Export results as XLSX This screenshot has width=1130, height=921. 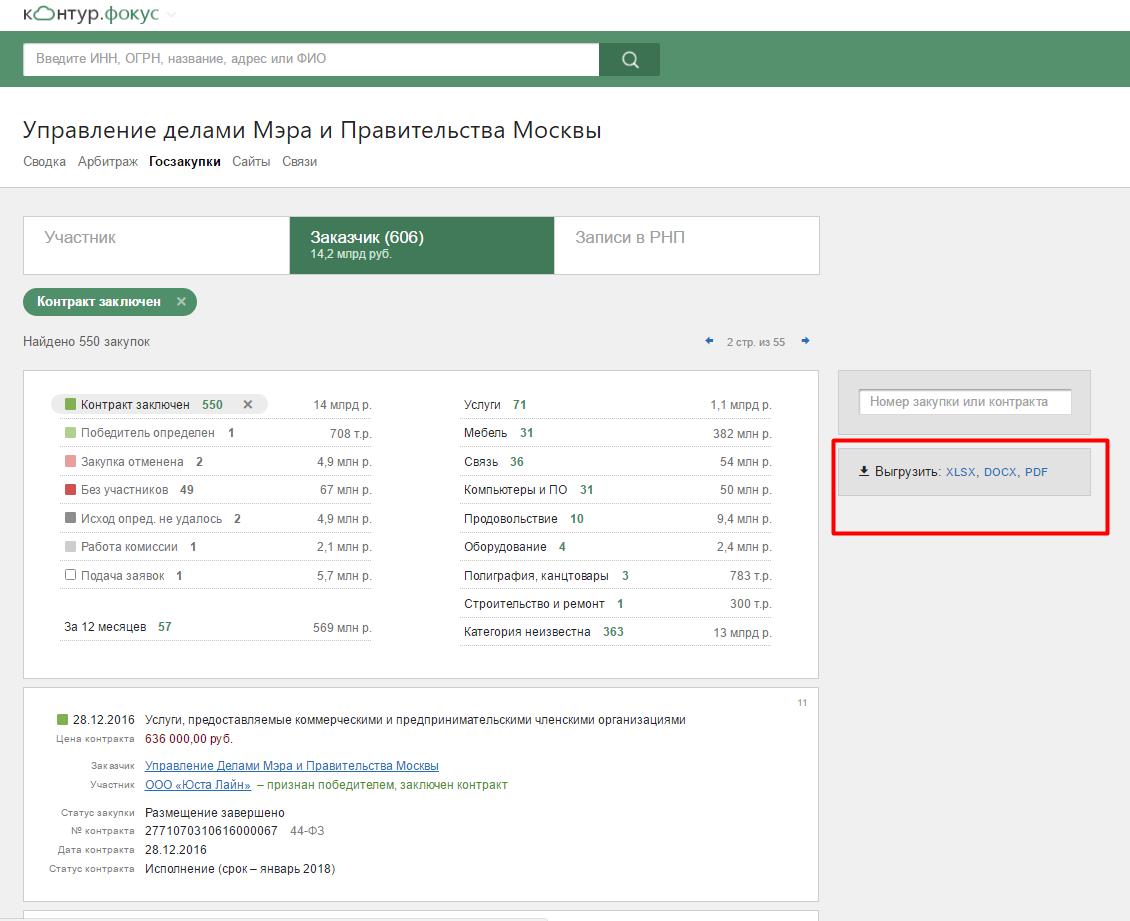[960, 472]
